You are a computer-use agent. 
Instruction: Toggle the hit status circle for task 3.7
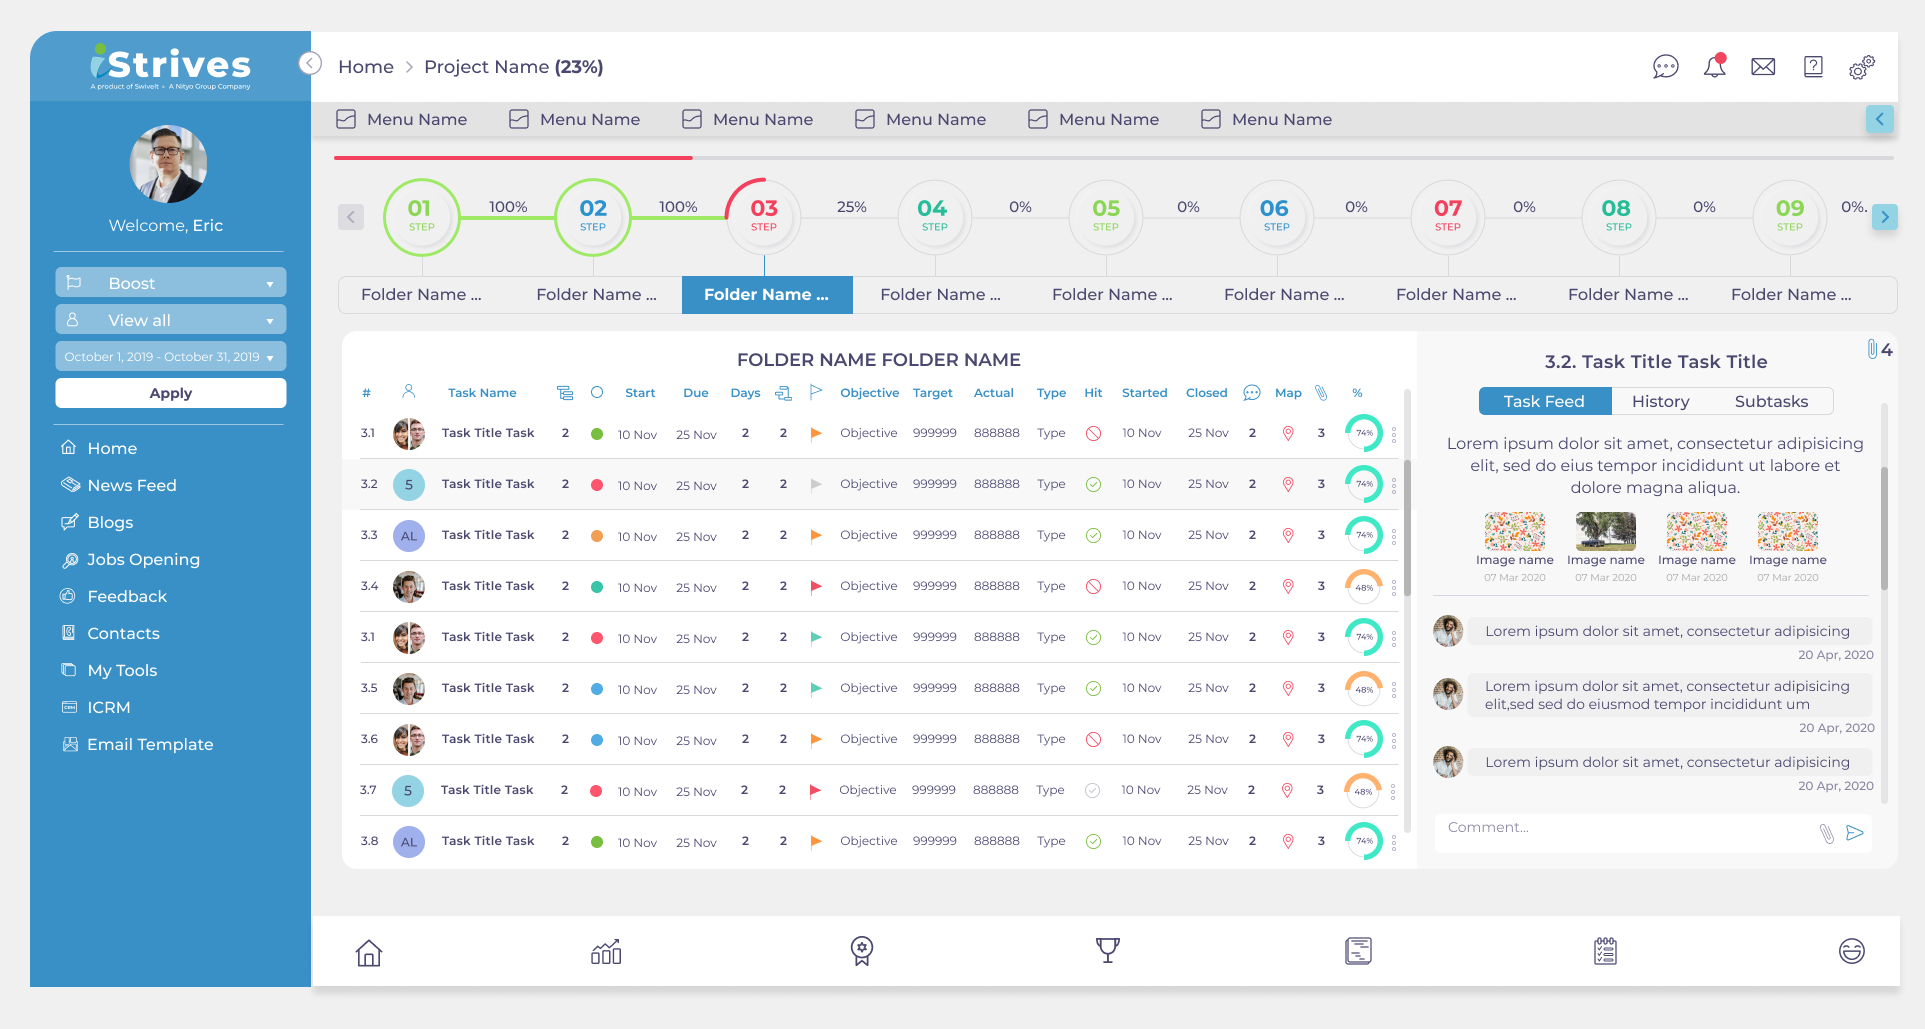tap(1092, 791)
